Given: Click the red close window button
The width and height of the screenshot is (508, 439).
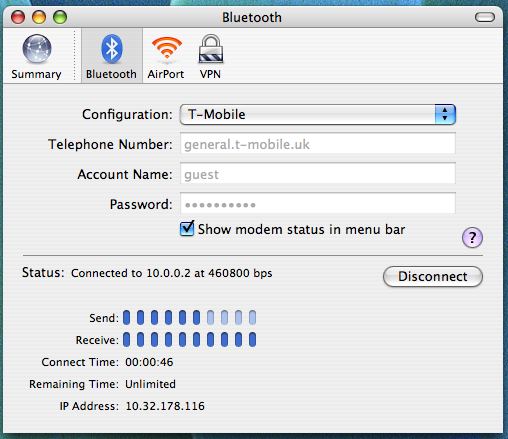Looking at the screenshot, I should tap(18, 17).
